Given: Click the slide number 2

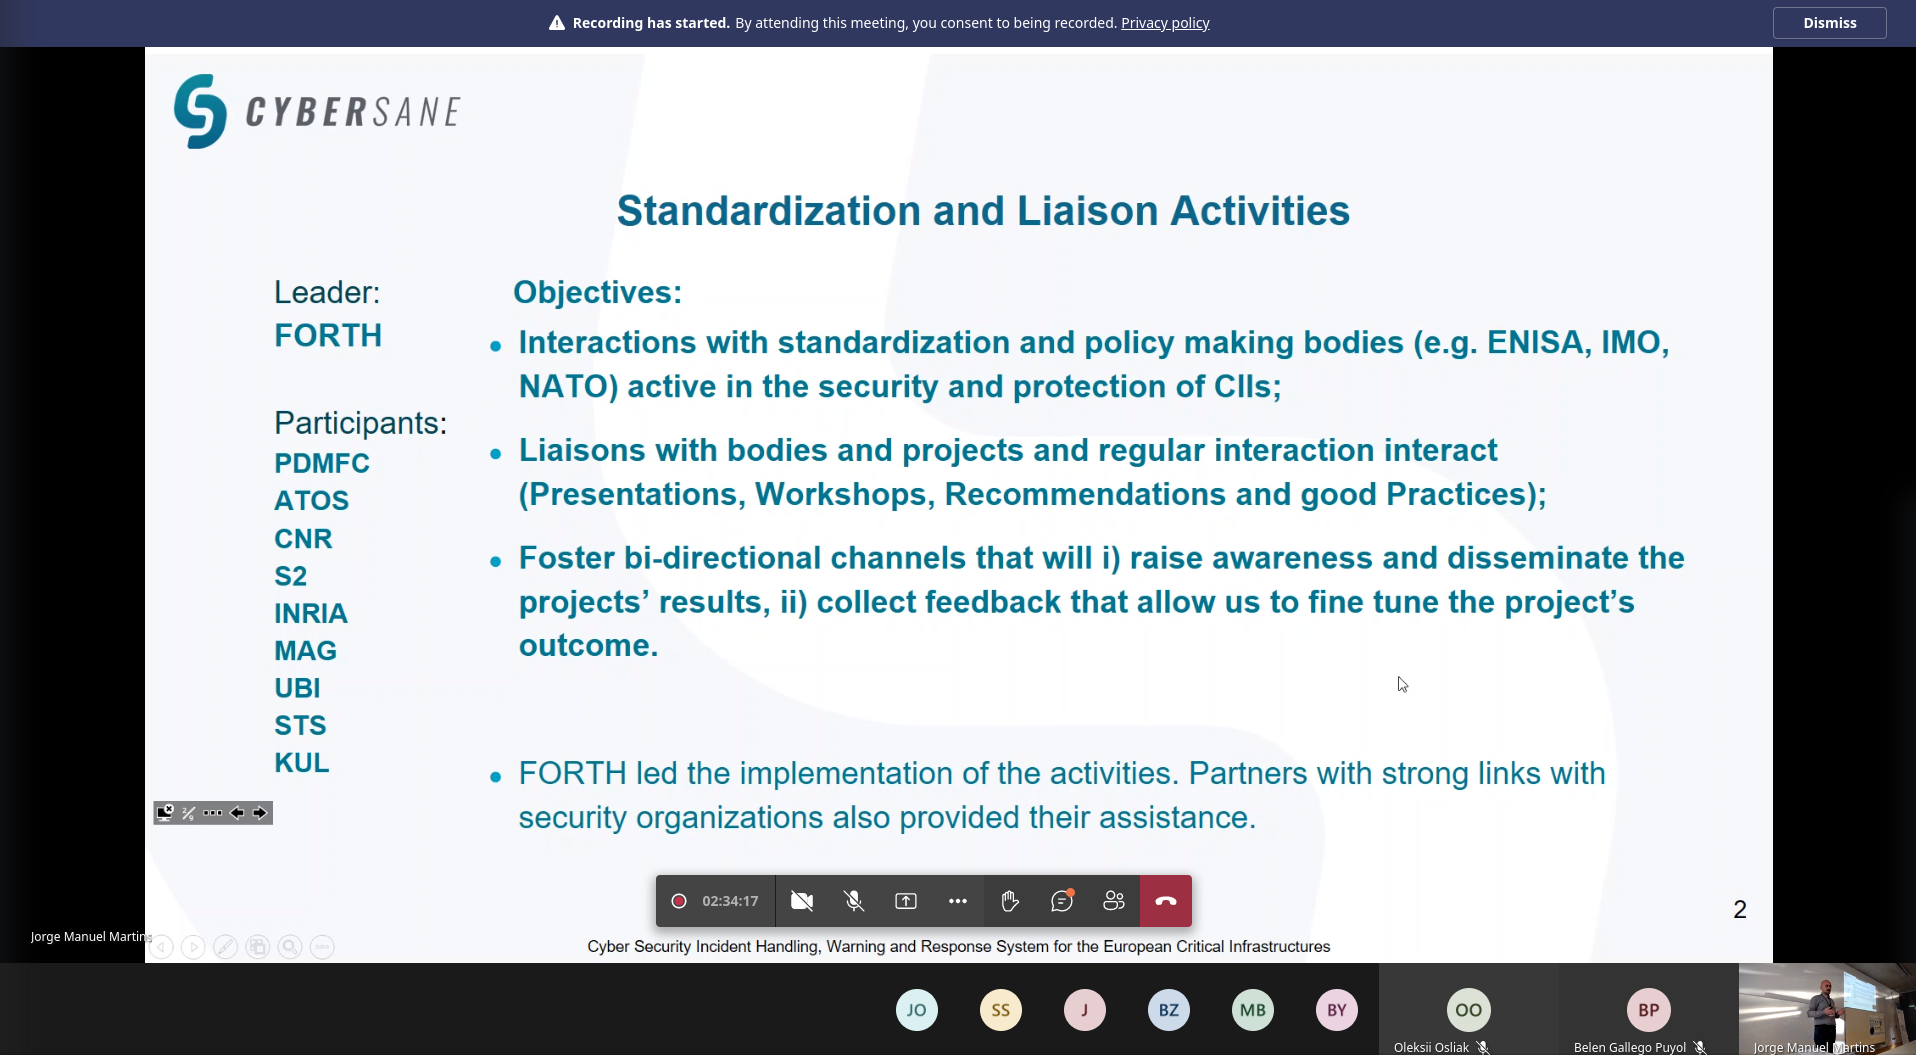Looking at the screenshot, I should (1740, 909).
